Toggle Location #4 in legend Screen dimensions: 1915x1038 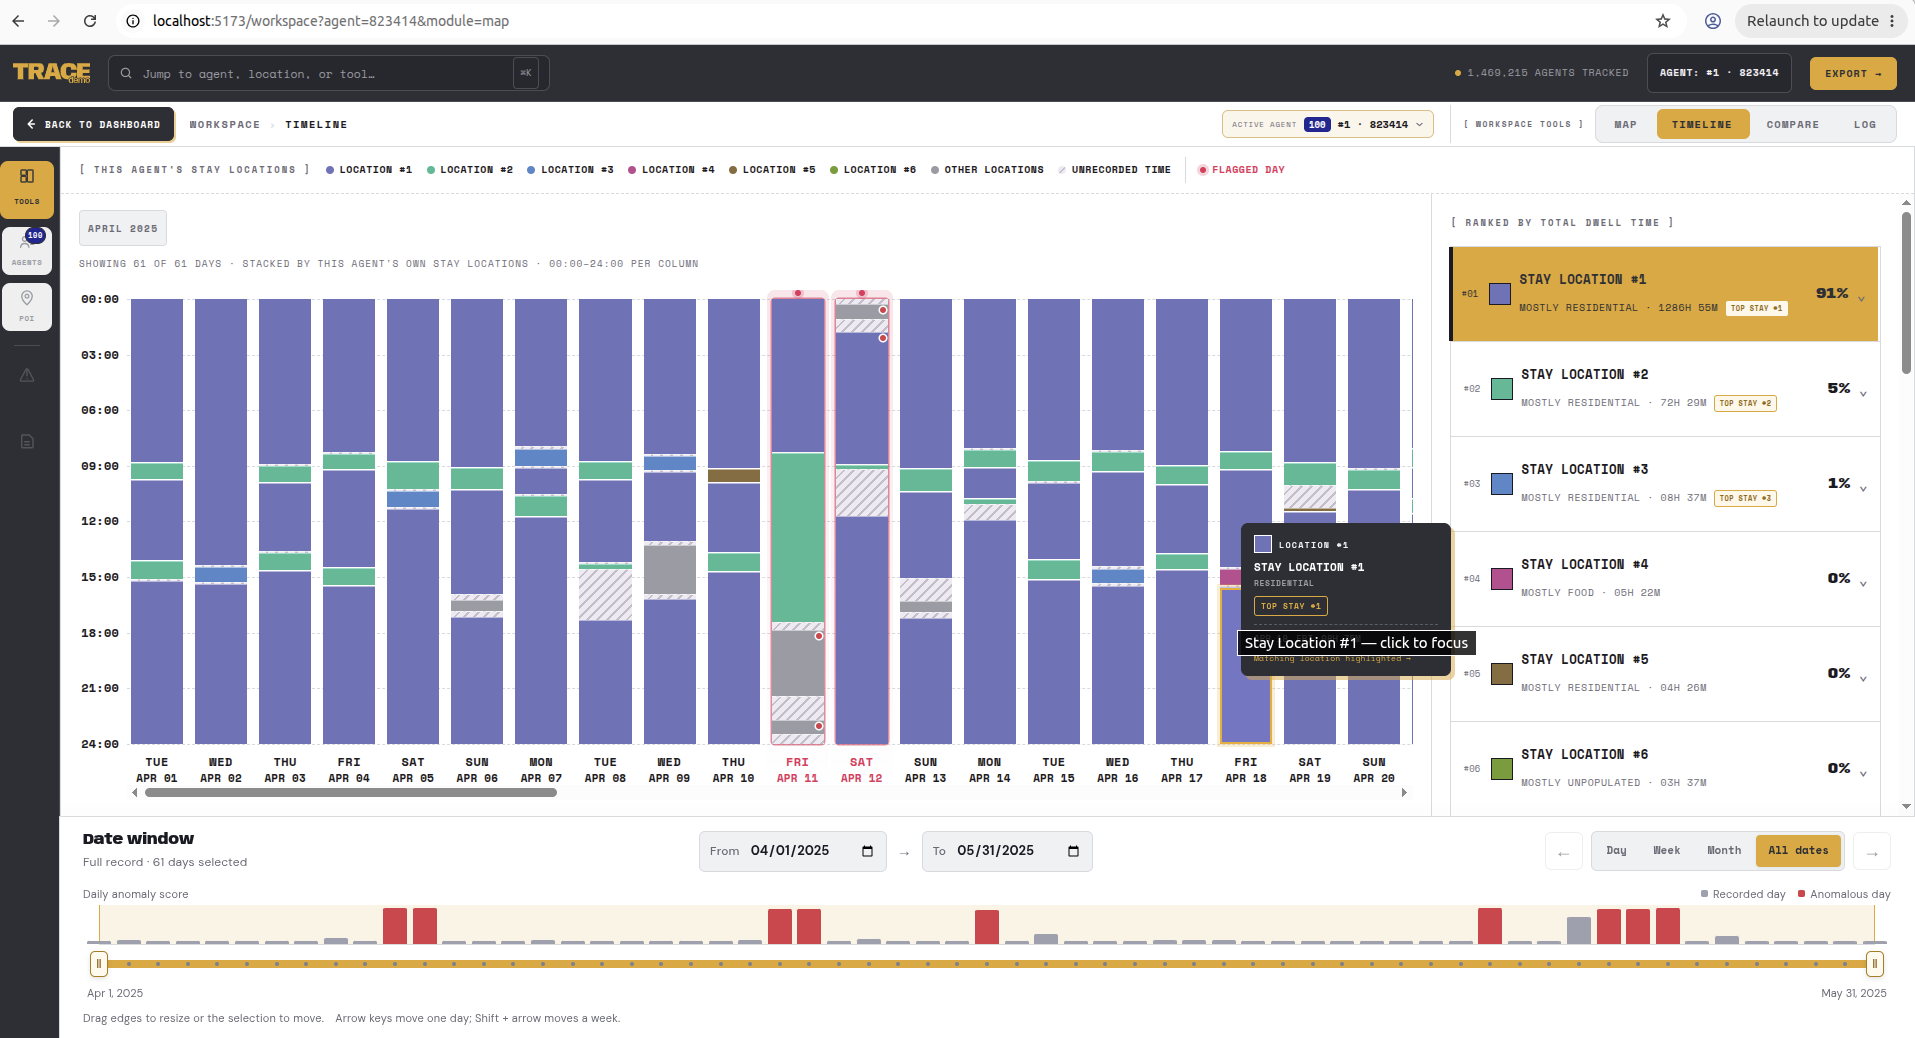point(671,170)
